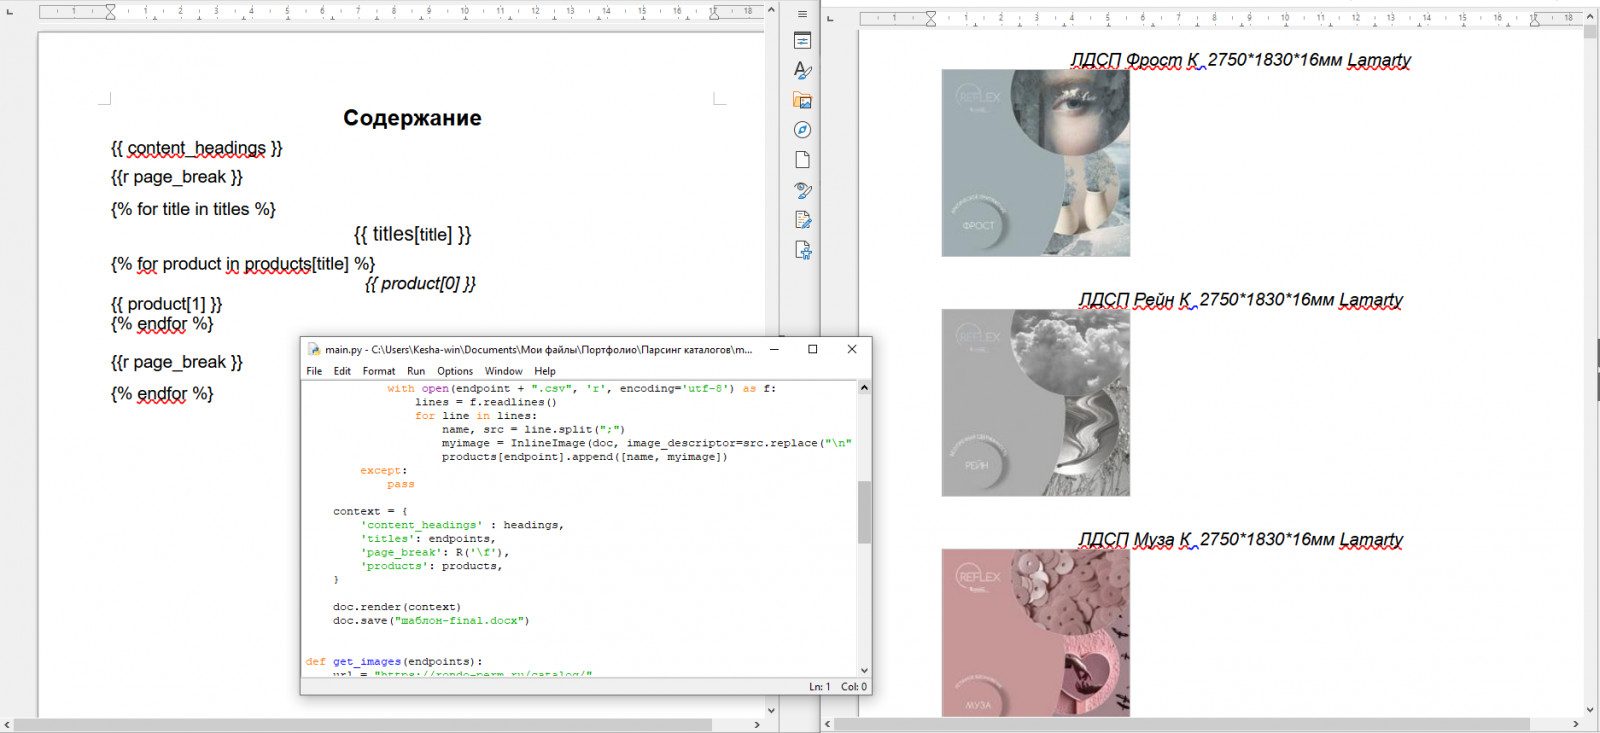Click the "pass" line in main.py

pos(401,485)
